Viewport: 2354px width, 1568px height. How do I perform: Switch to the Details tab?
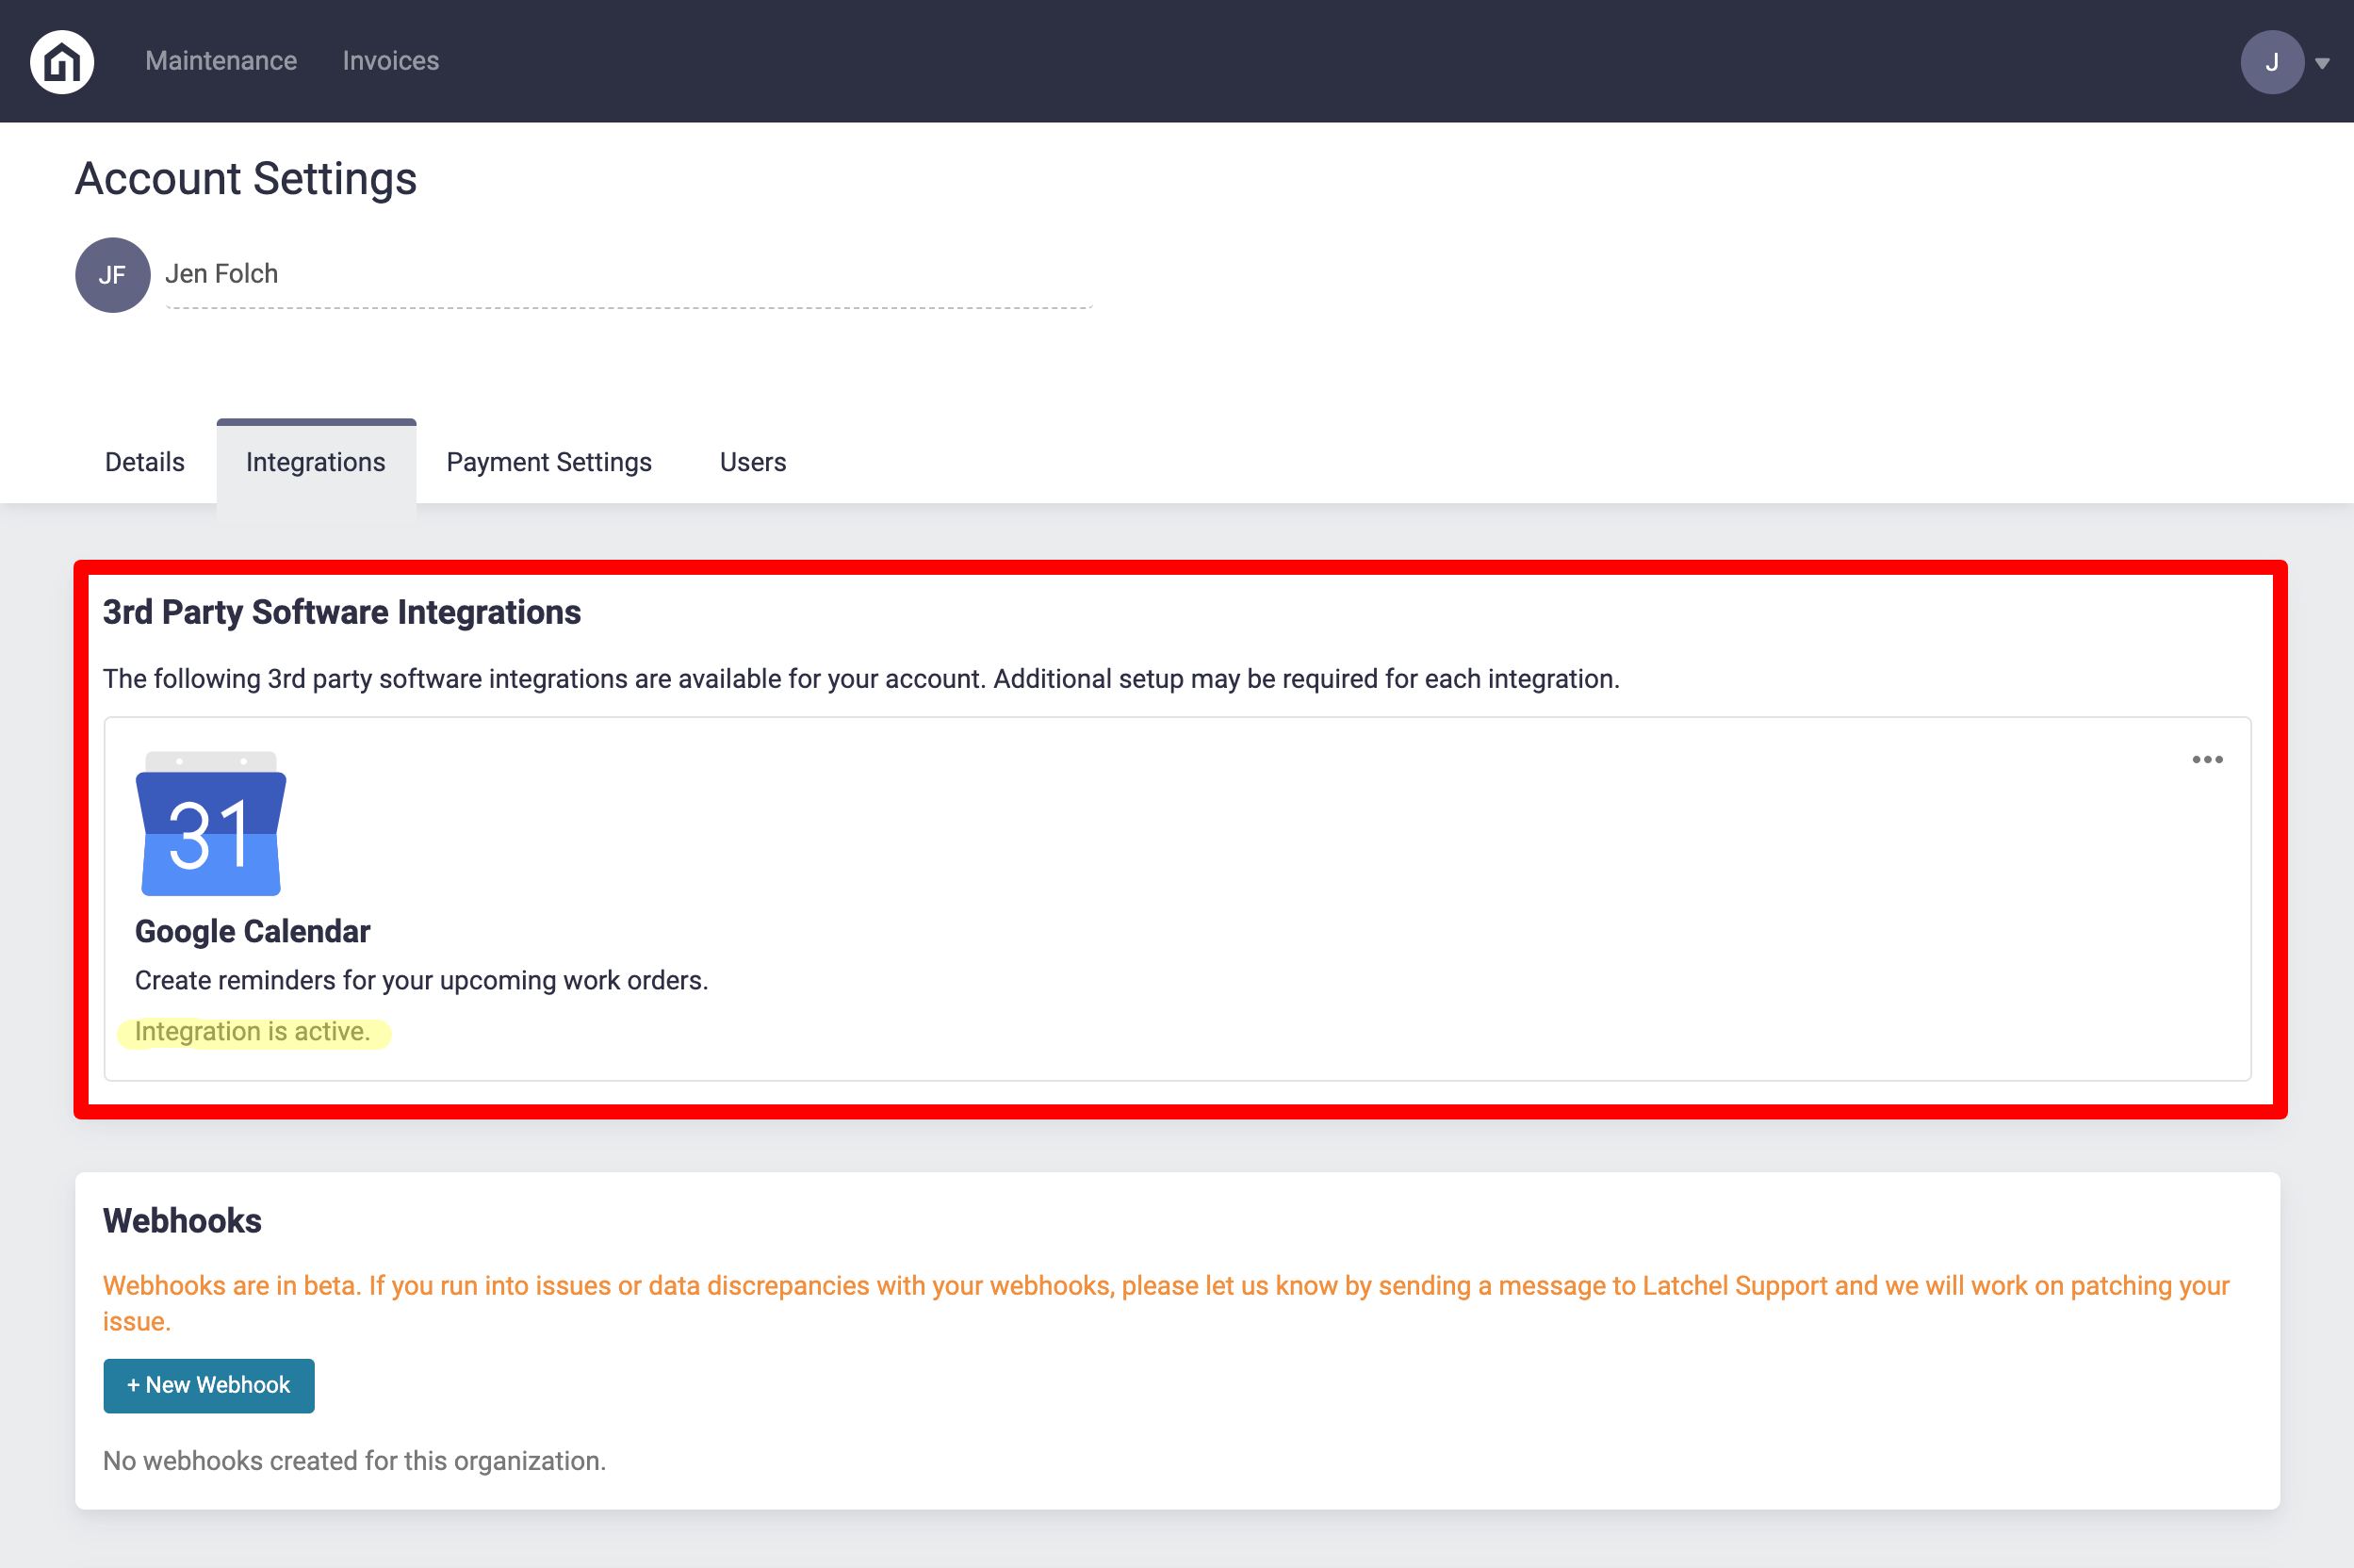click(x=145, y=462)
